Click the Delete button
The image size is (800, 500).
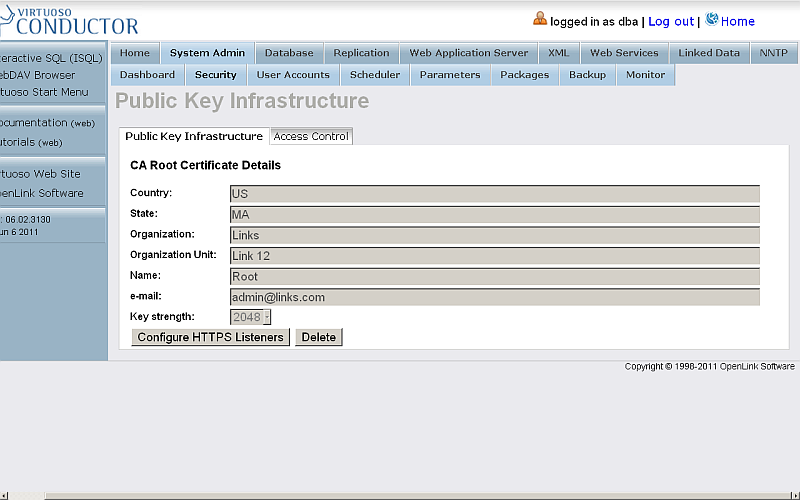[x=319, y=337]
